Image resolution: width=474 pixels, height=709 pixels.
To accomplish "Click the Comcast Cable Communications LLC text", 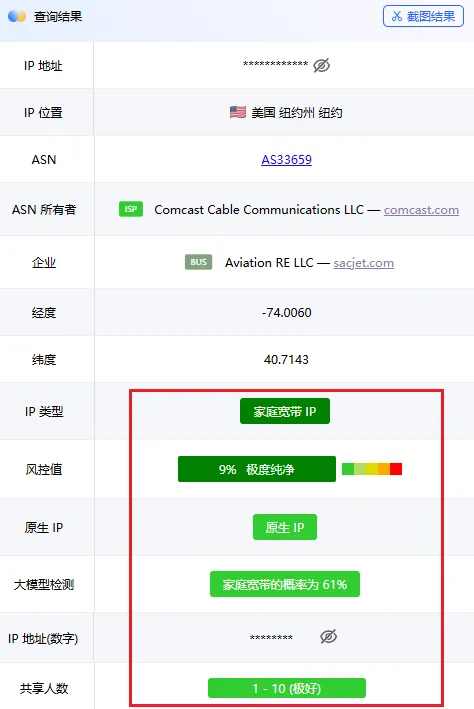I will click(259, 210).
